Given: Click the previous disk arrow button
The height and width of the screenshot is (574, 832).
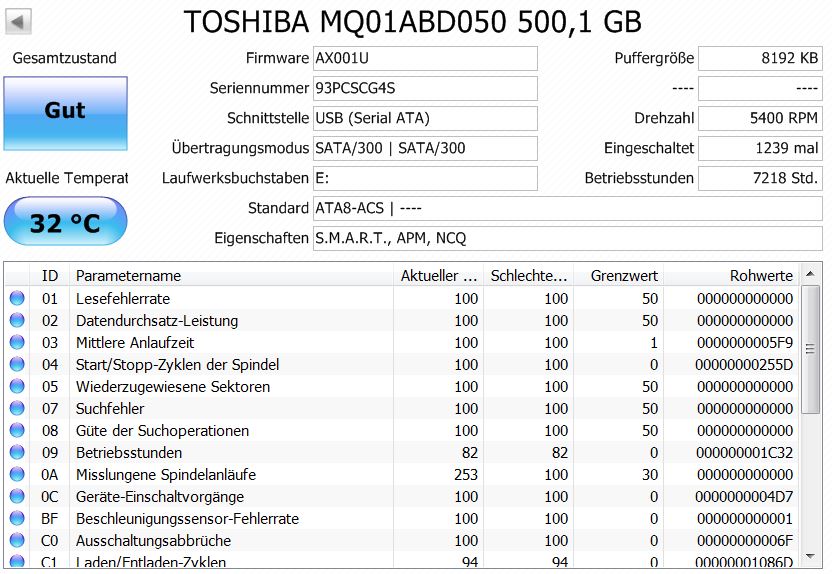Looking at the screenshot, I should [19, 21].
